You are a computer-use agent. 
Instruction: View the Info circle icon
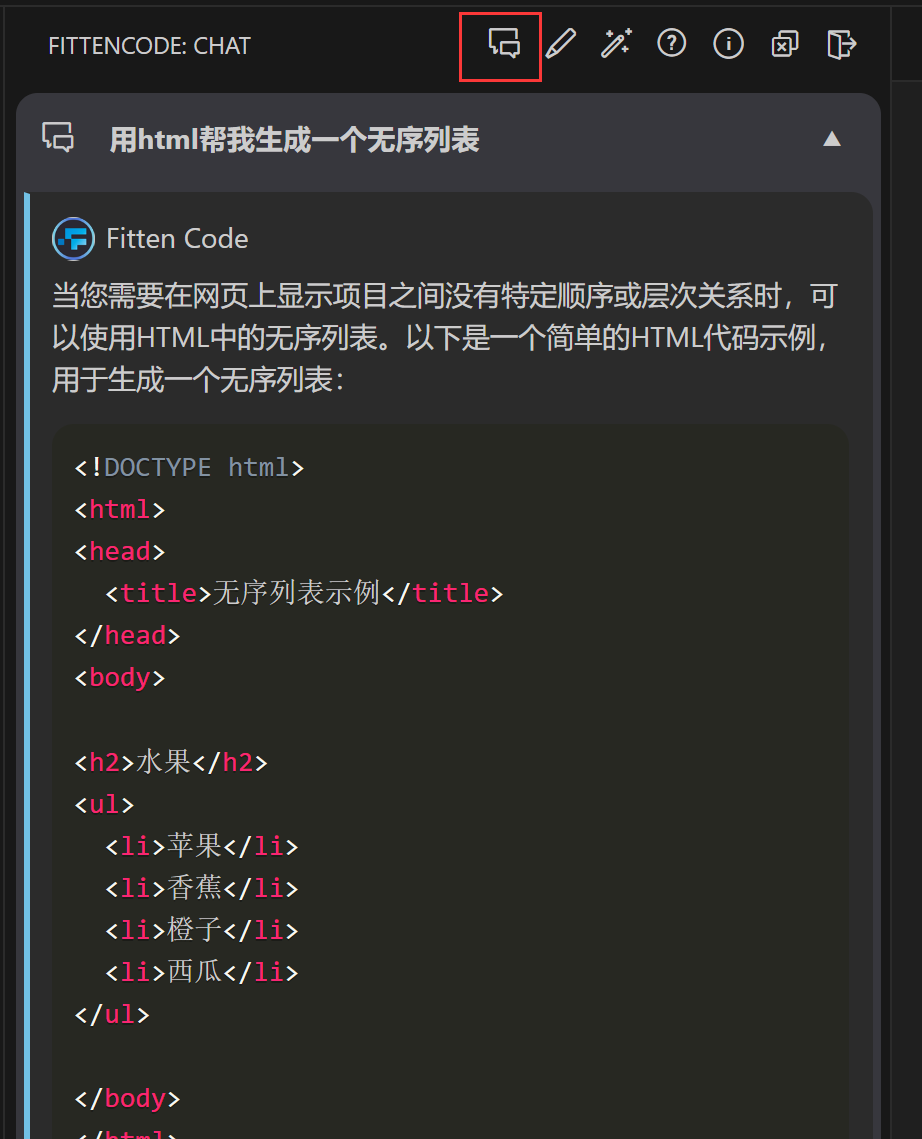[x=728, y=44]
